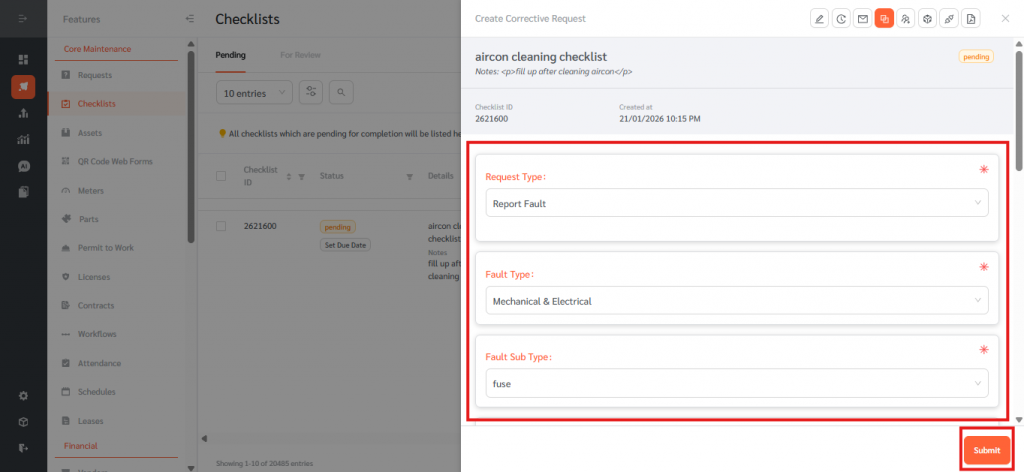This screenshot has height=472, width=1024.
Task: Toggle the select-all checkbox in table header
Action: (x=221, y=176)
